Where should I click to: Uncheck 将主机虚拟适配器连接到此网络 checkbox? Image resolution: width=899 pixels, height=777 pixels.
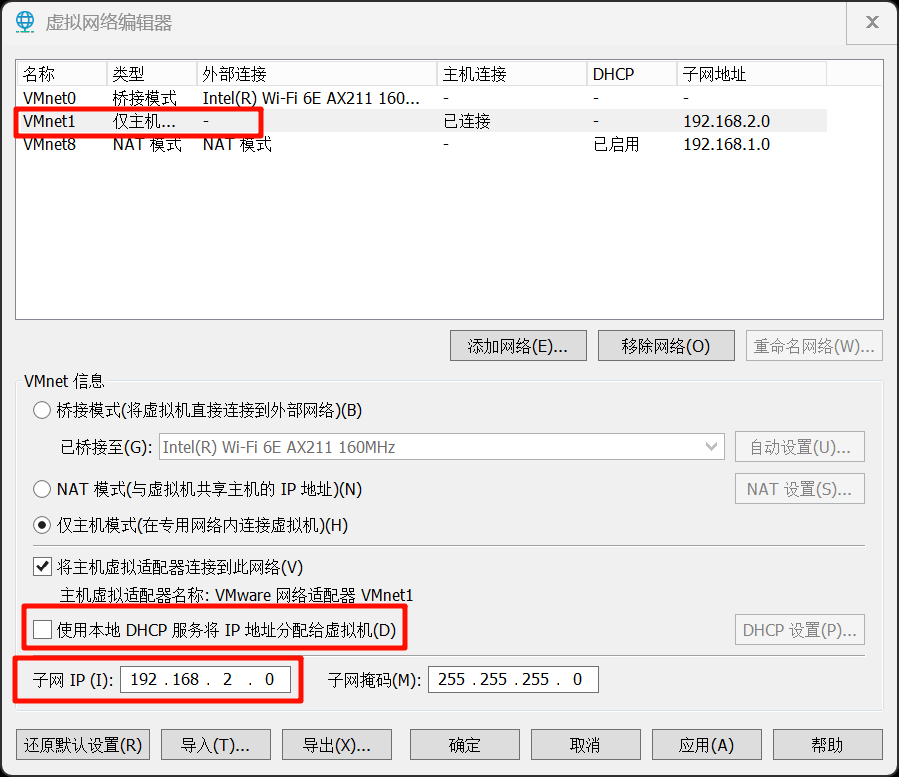pos(42,567)
